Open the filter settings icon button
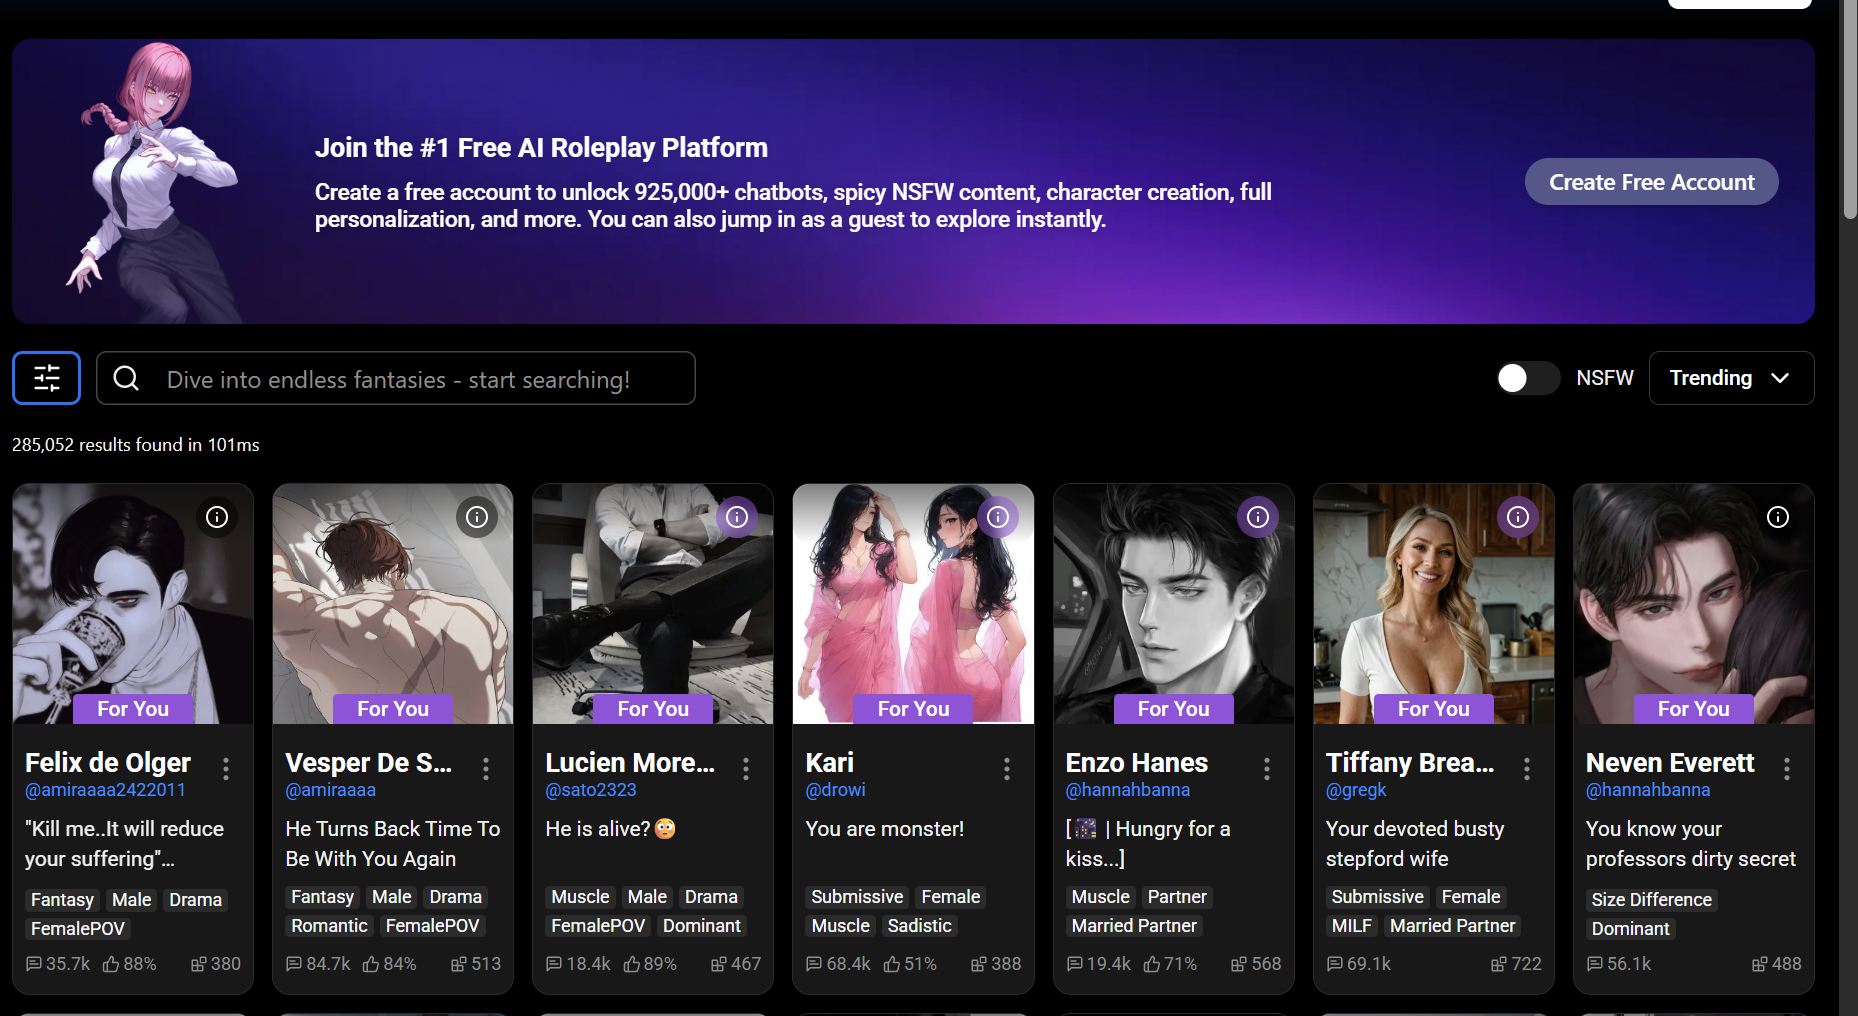The width and height of the screenshot is (1858, 1016). pos(46,378)
